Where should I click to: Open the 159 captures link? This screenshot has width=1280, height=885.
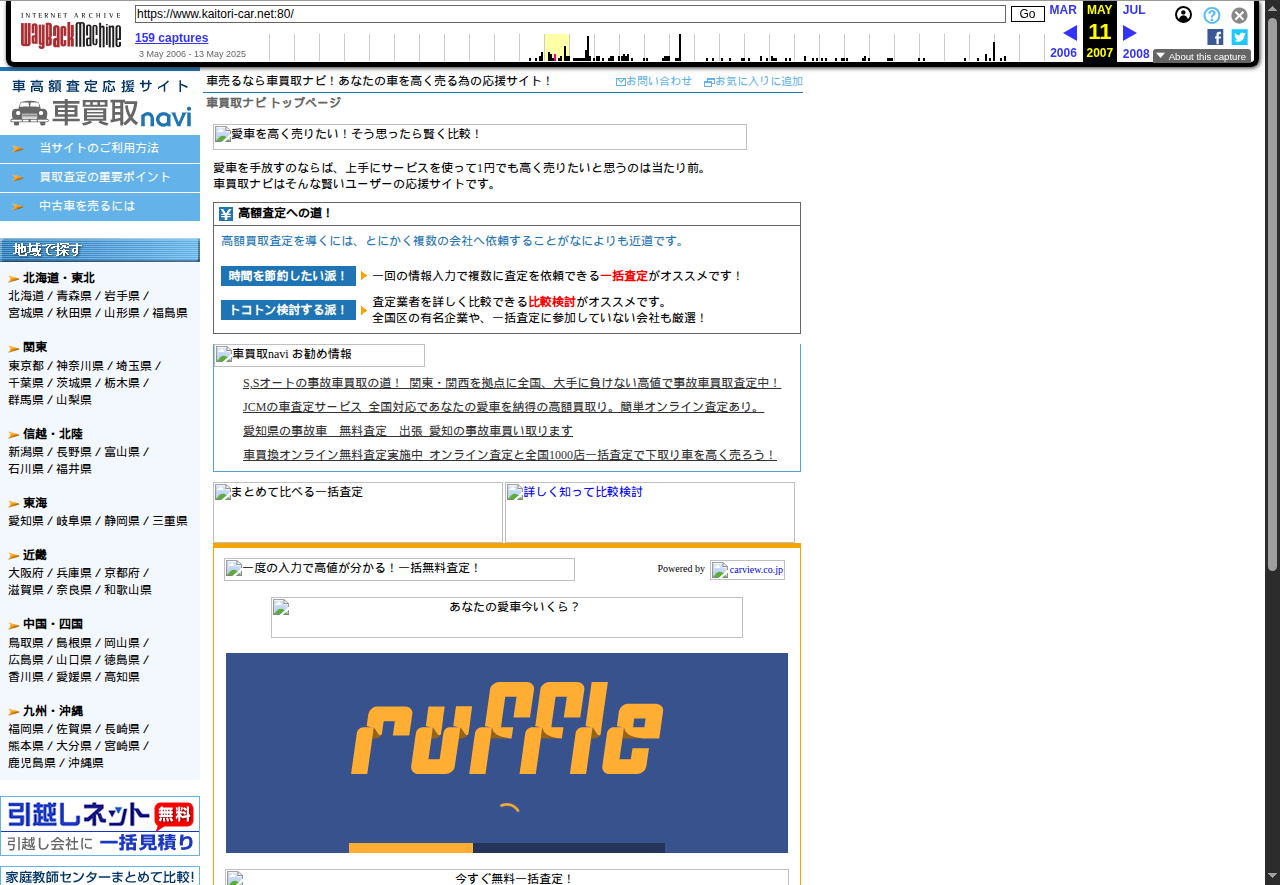click(171, 38)
